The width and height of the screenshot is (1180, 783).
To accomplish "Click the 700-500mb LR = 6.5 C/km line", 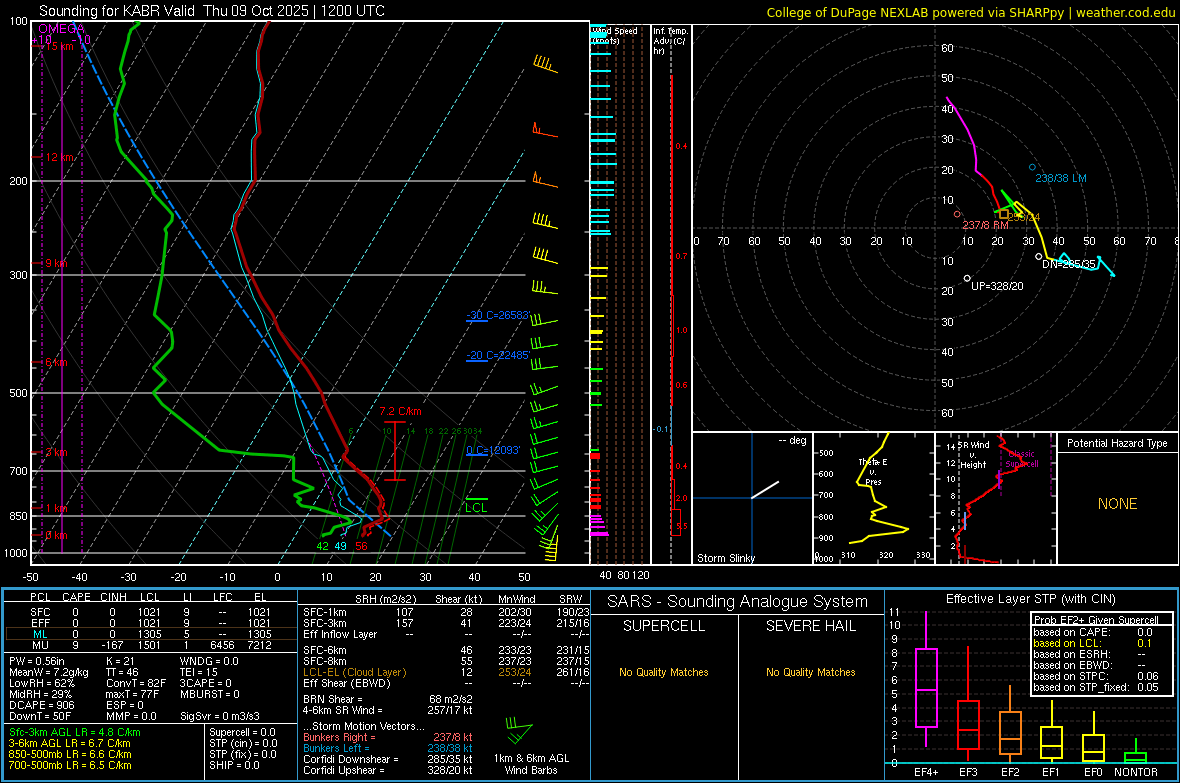I will coord(70,766).
